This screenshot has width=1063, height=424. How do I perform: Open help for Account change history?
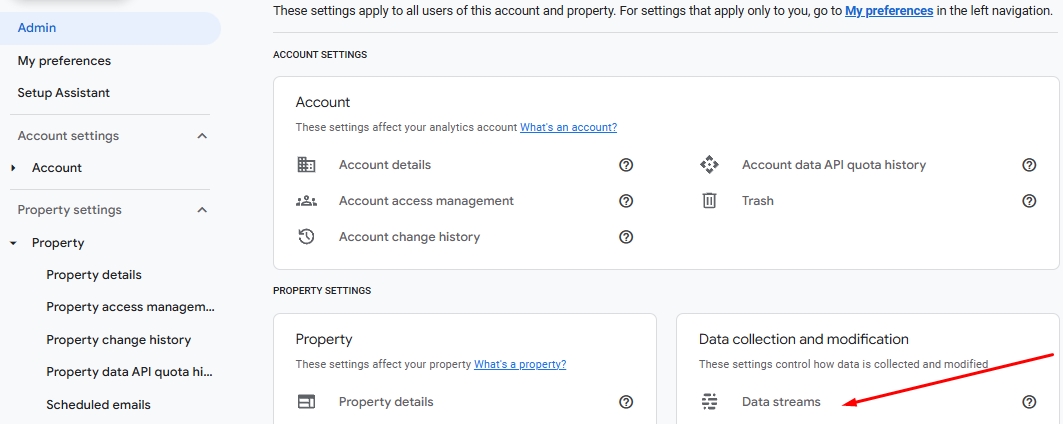pyautogui.click(x=626, y=237)
